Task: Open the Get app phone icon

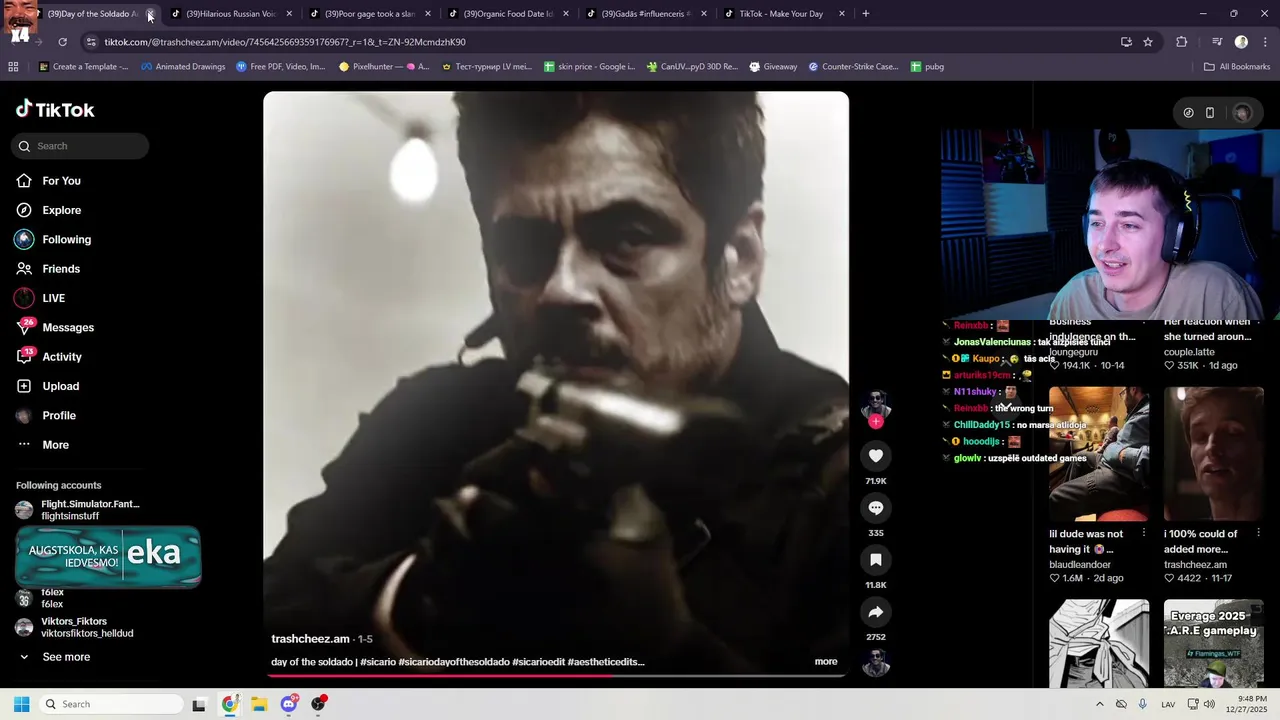Action: (x=1210, y=113)
